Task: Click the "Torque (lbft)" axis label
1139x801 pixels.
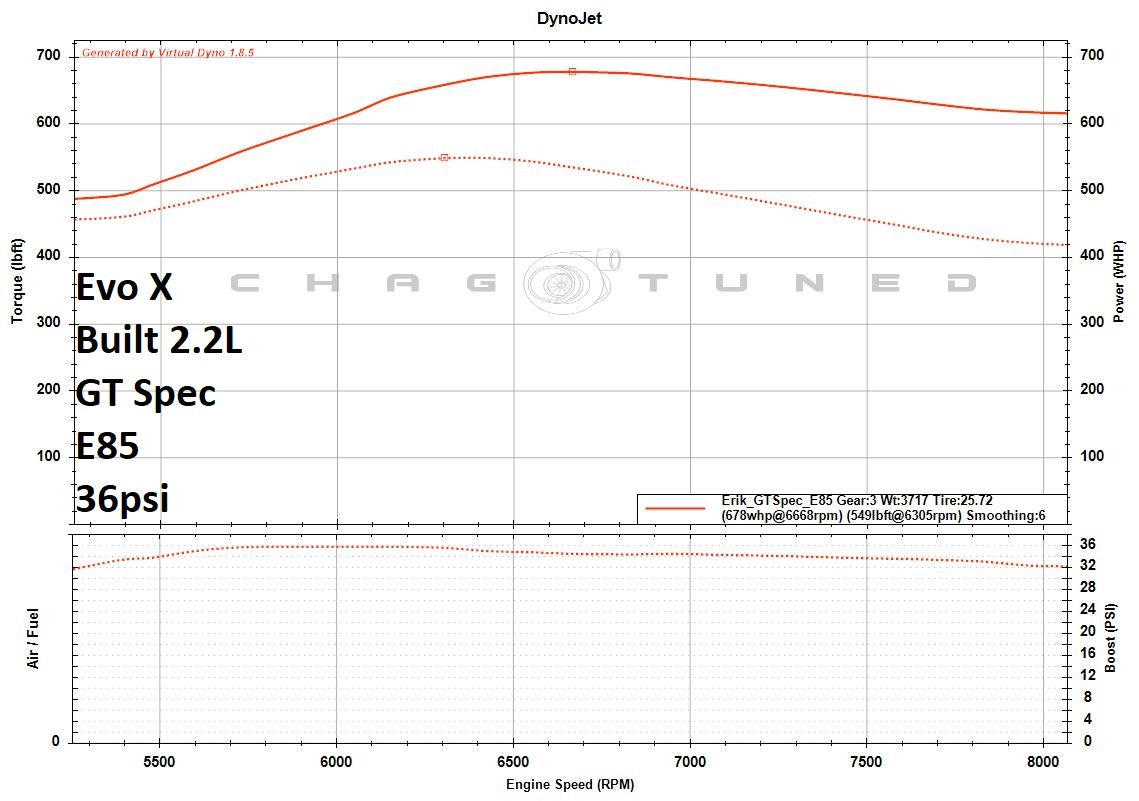Action: (18, 281)
